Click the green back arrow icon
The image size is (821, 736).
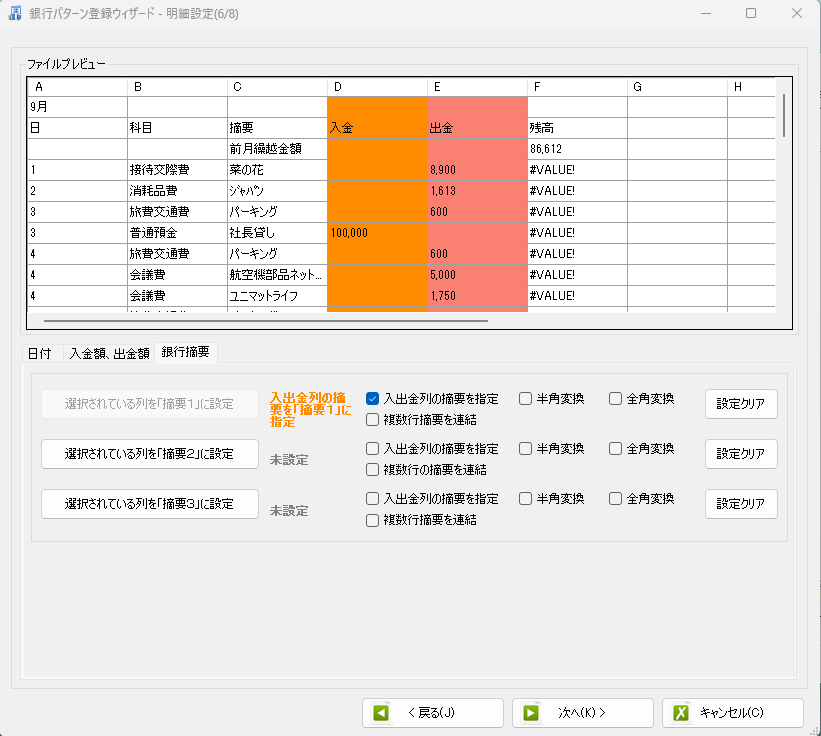pyautogui.click(x=381, y=713)
